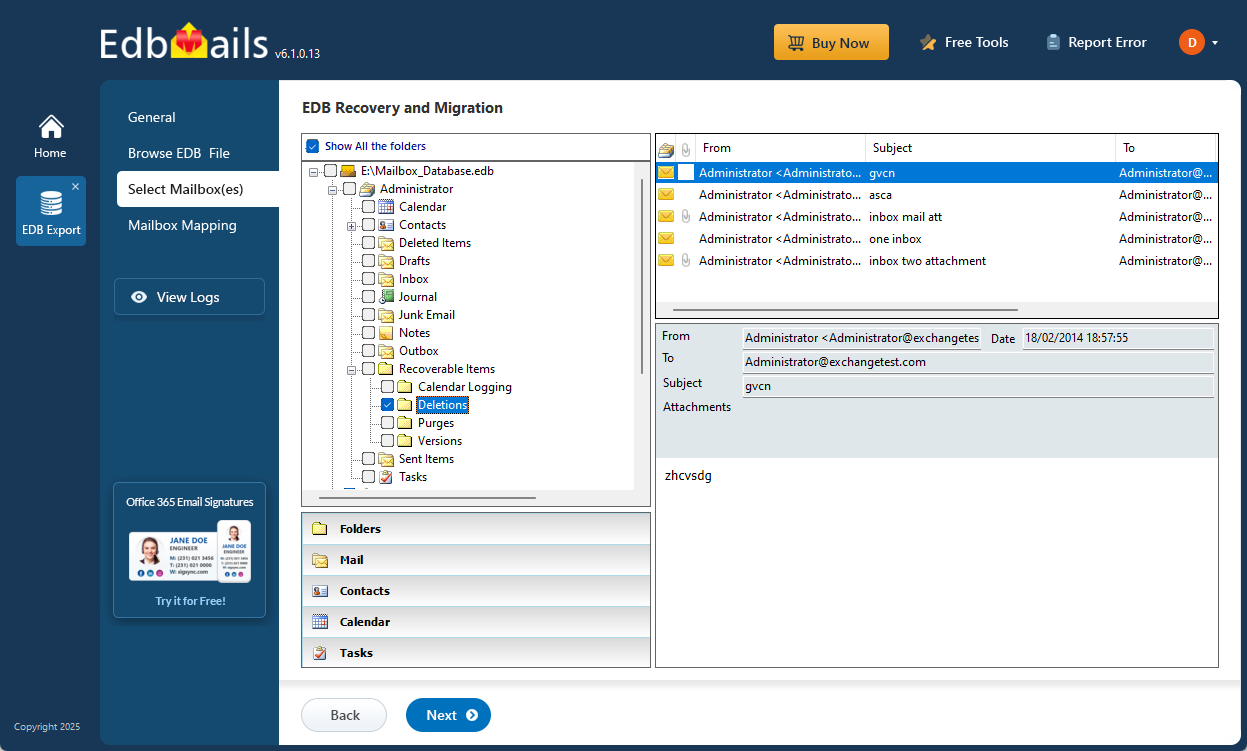
Task: Go to Browse EDB File step
Action: pos(179,153)
